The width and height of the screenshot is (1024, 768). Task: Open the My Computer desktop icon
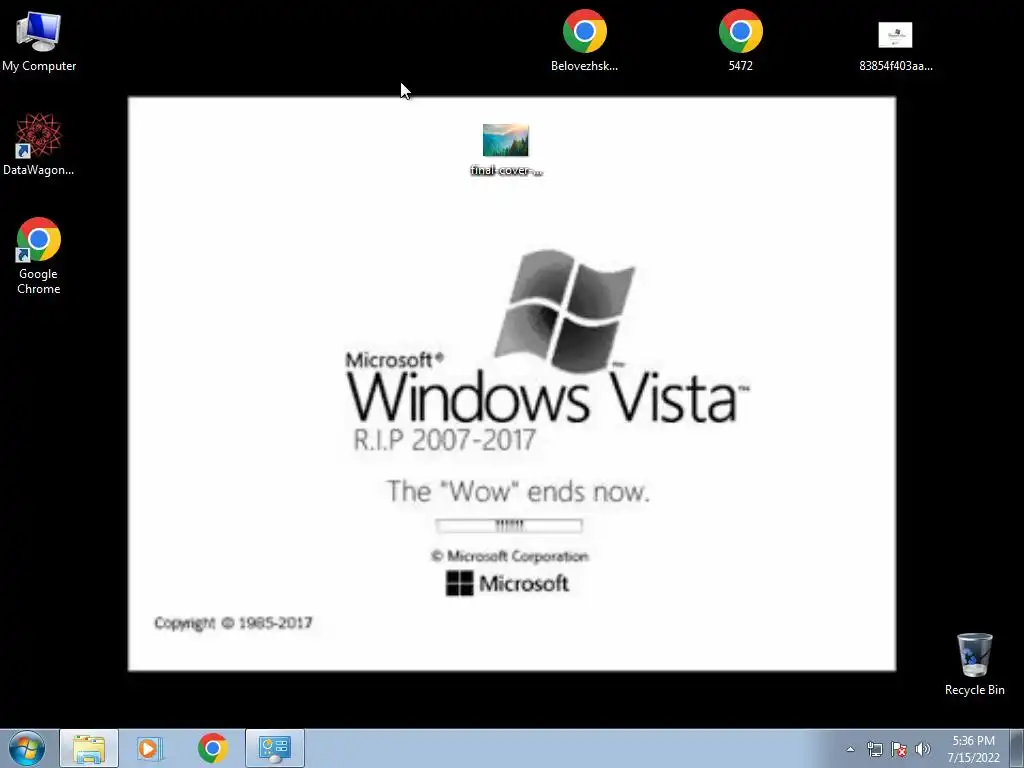[x=39, y=40]
